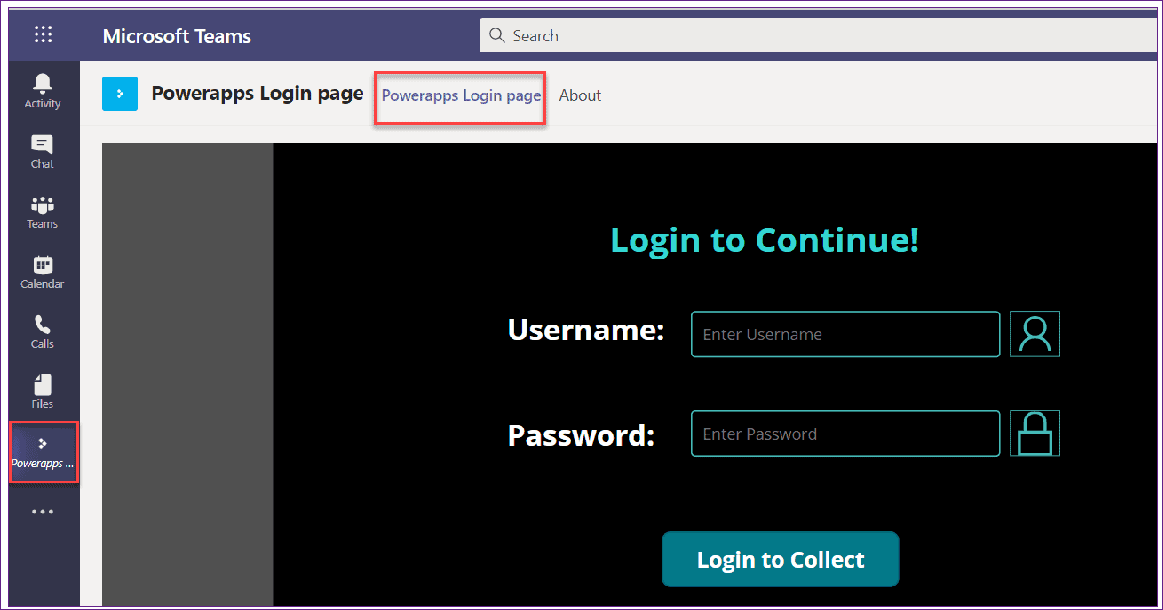Select the Powerapps Login page tab

coord(459,95)
